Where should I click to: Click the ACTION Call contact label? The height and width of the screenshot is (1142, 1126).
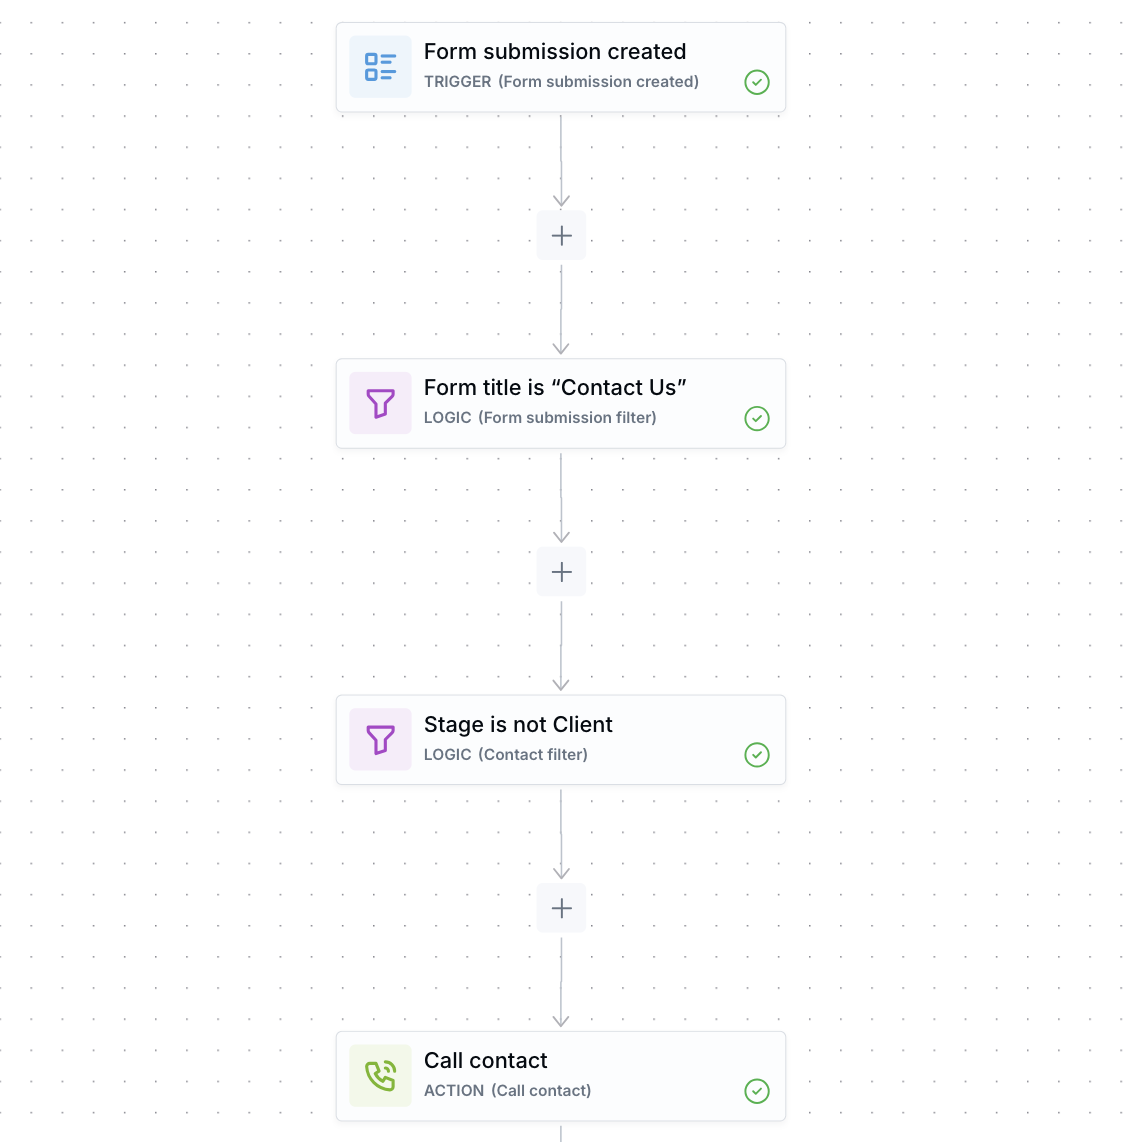508,1090
